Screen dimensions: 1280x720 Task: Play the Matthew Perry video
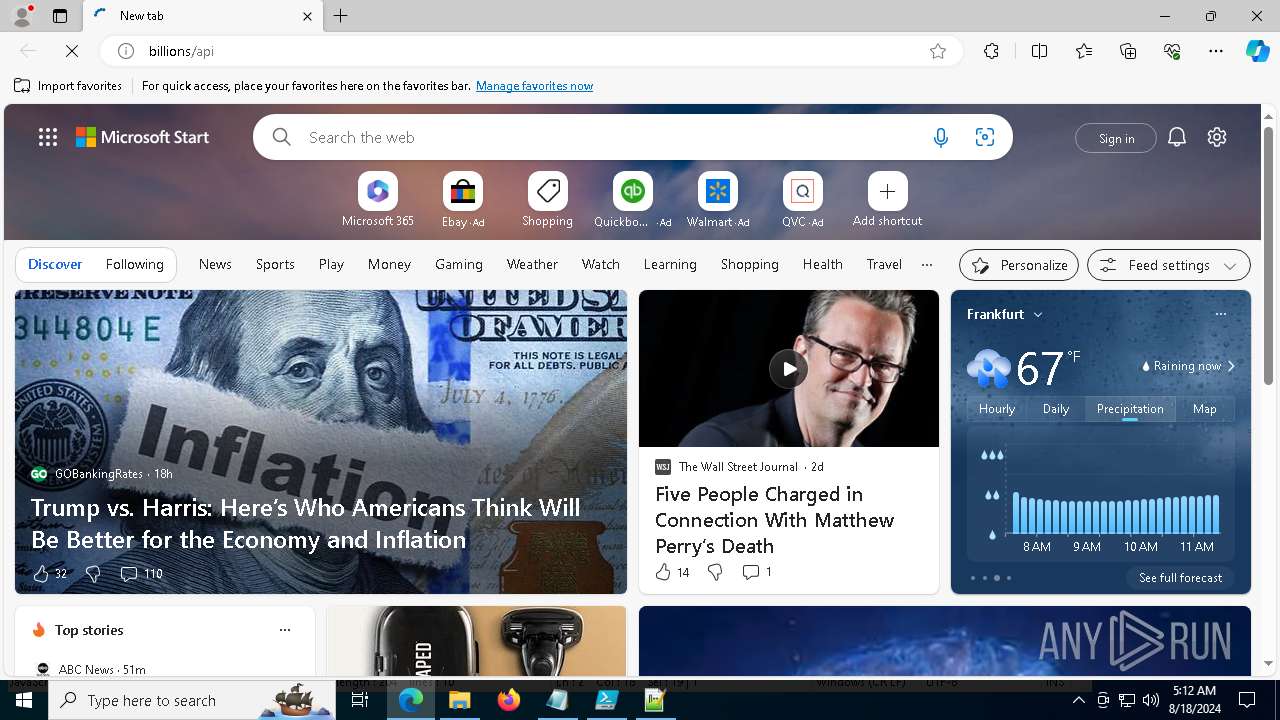pos(789,369)
